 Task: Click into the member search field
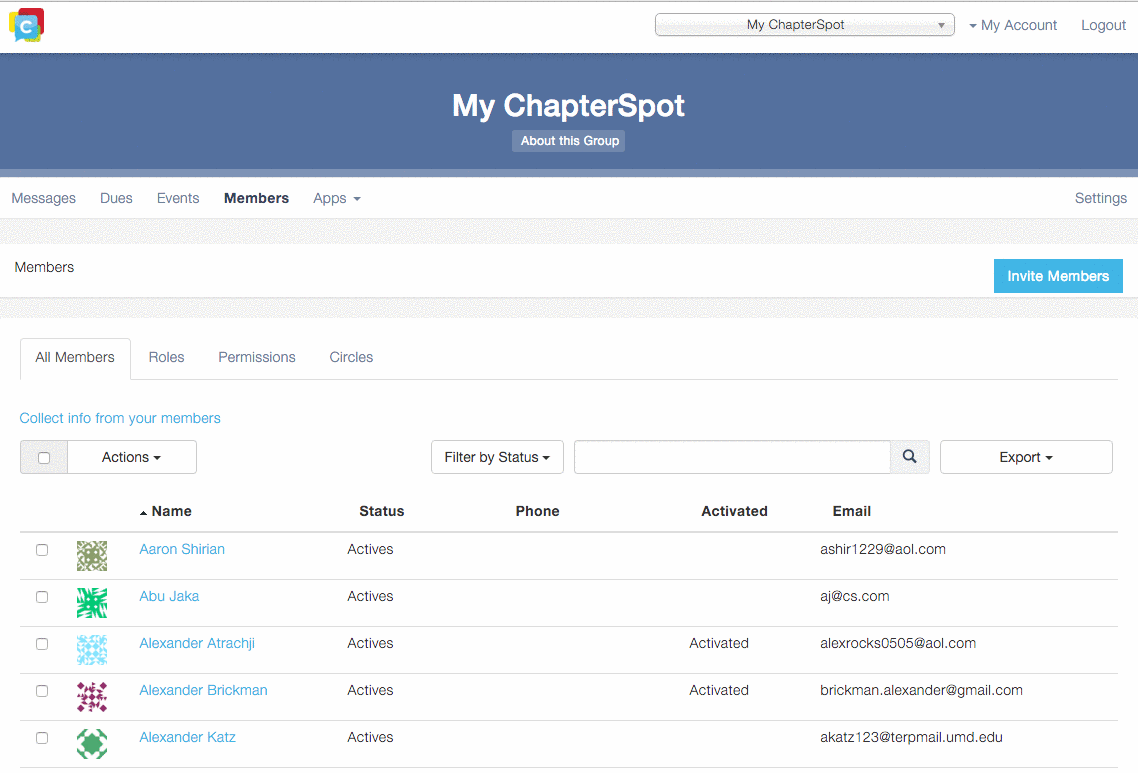point(732,457)
